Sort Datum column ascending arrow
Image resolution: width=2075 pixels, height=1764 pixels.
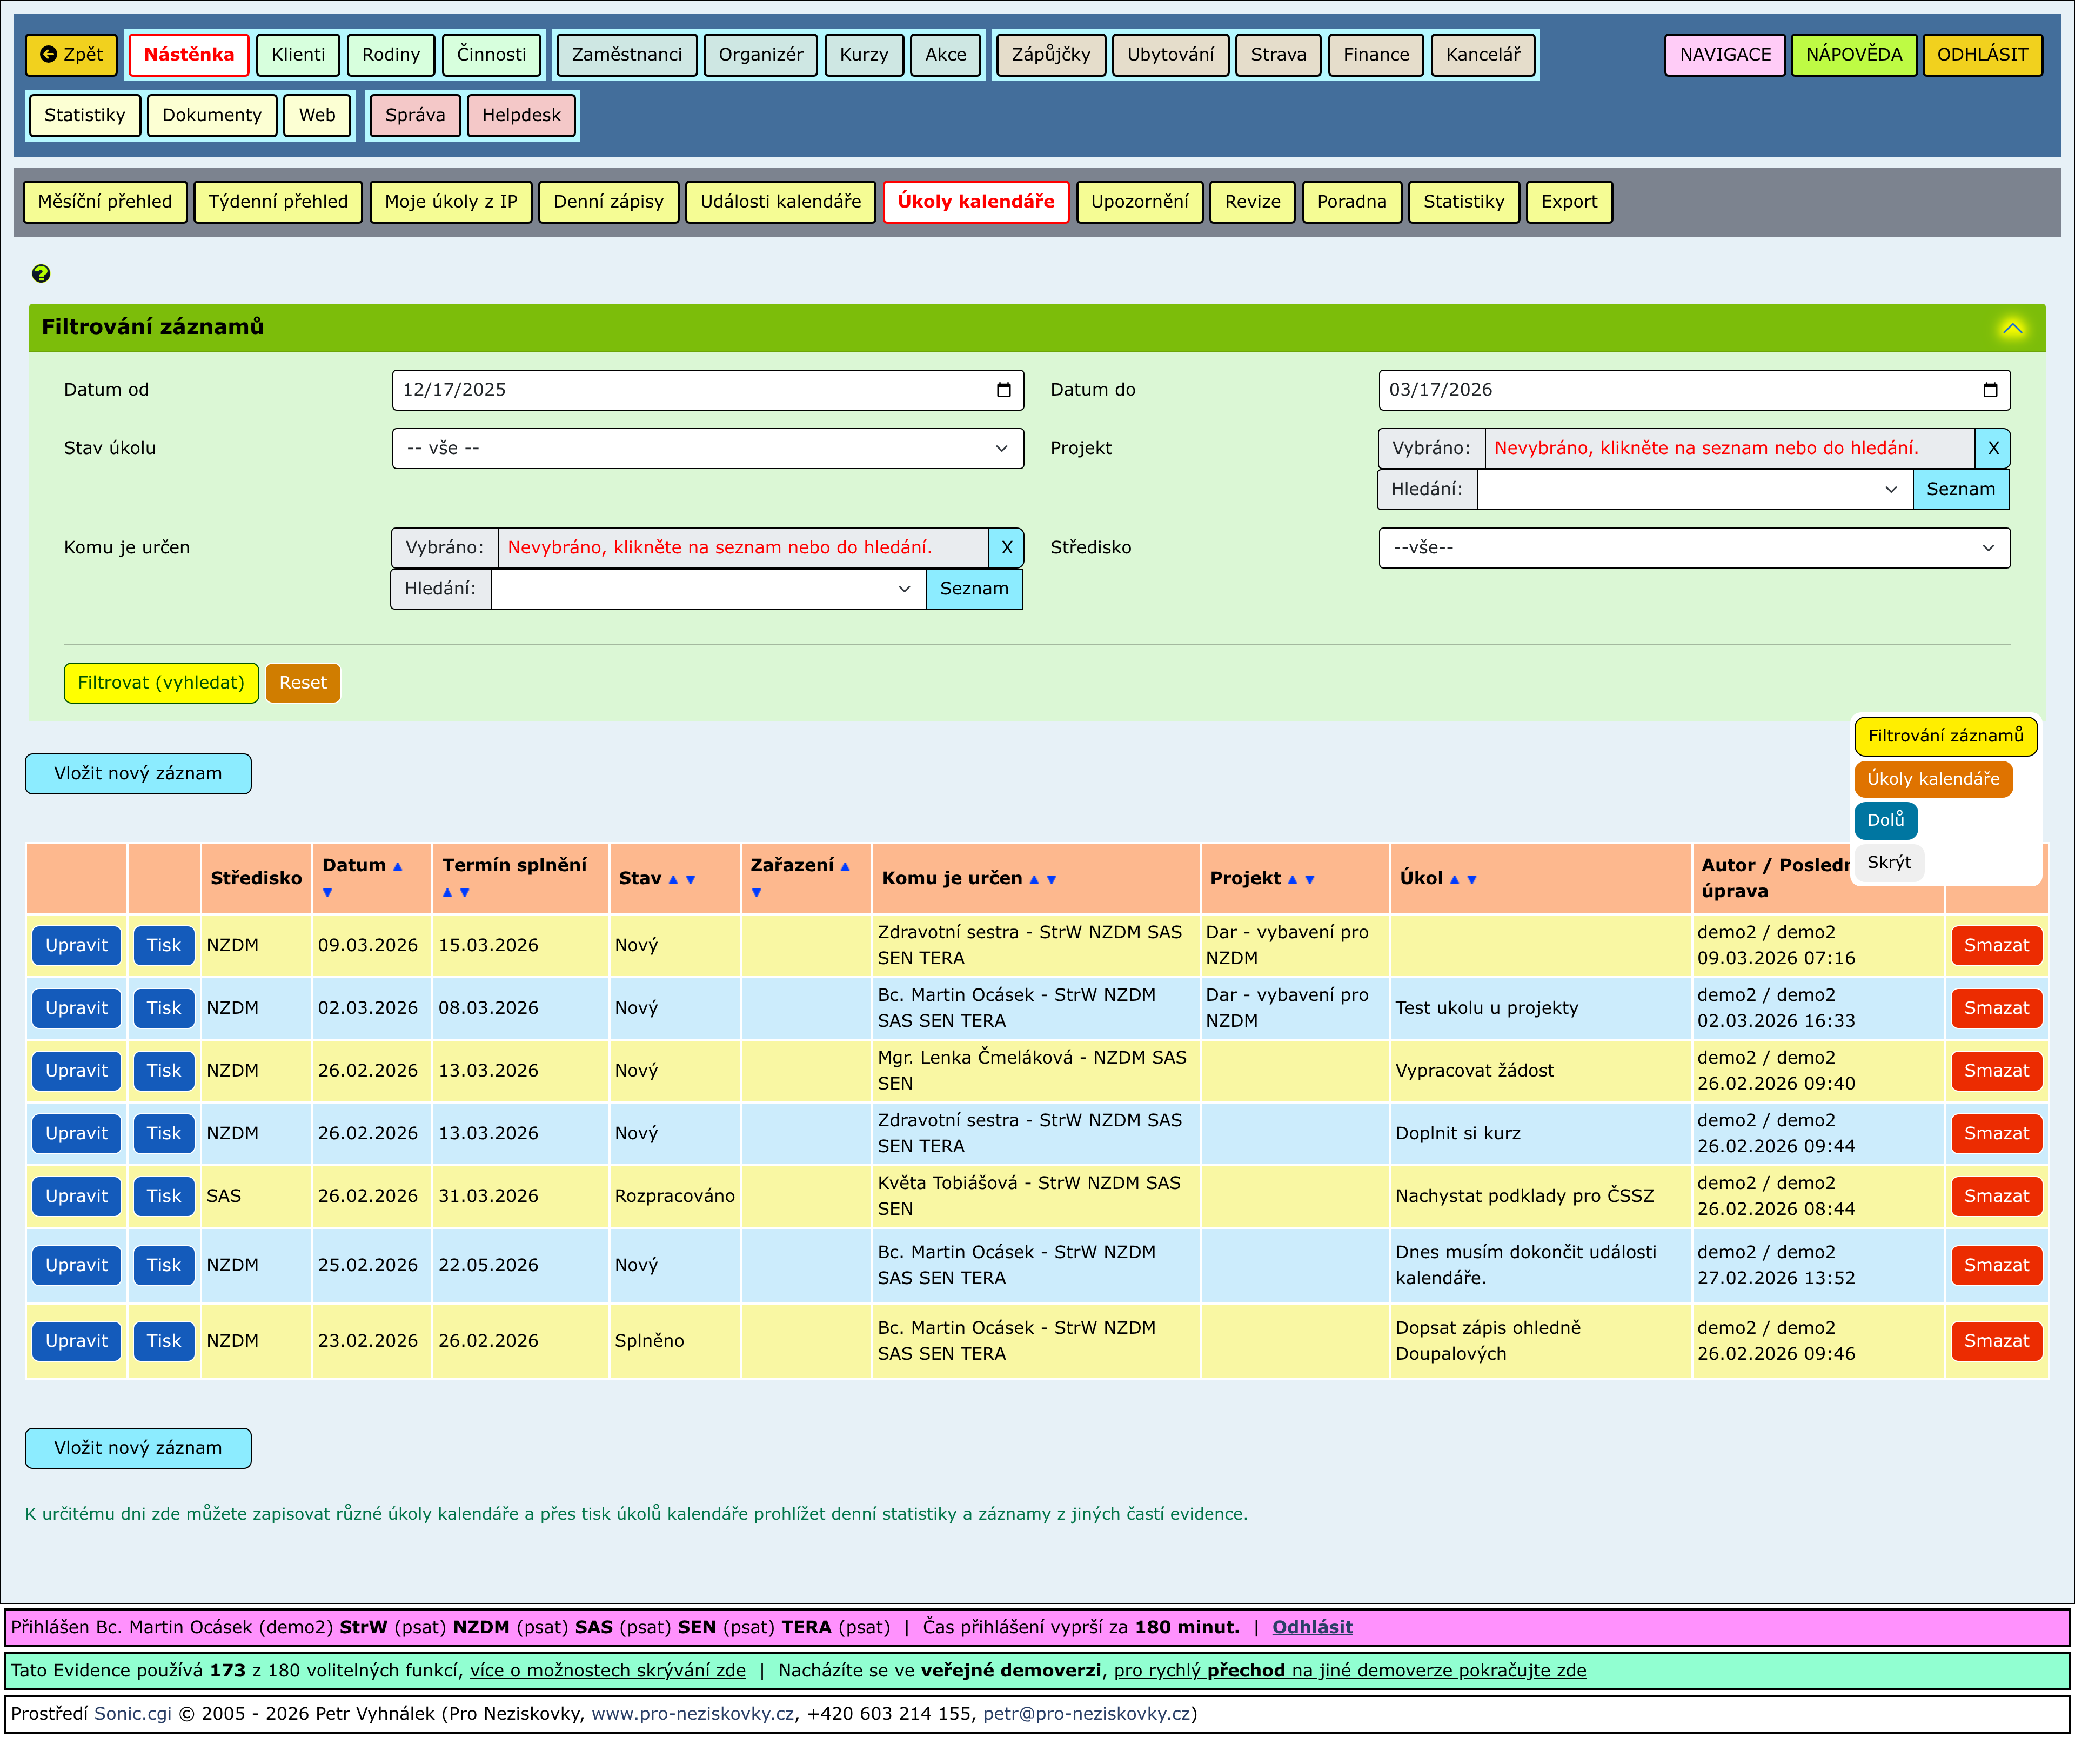point(397,867)
